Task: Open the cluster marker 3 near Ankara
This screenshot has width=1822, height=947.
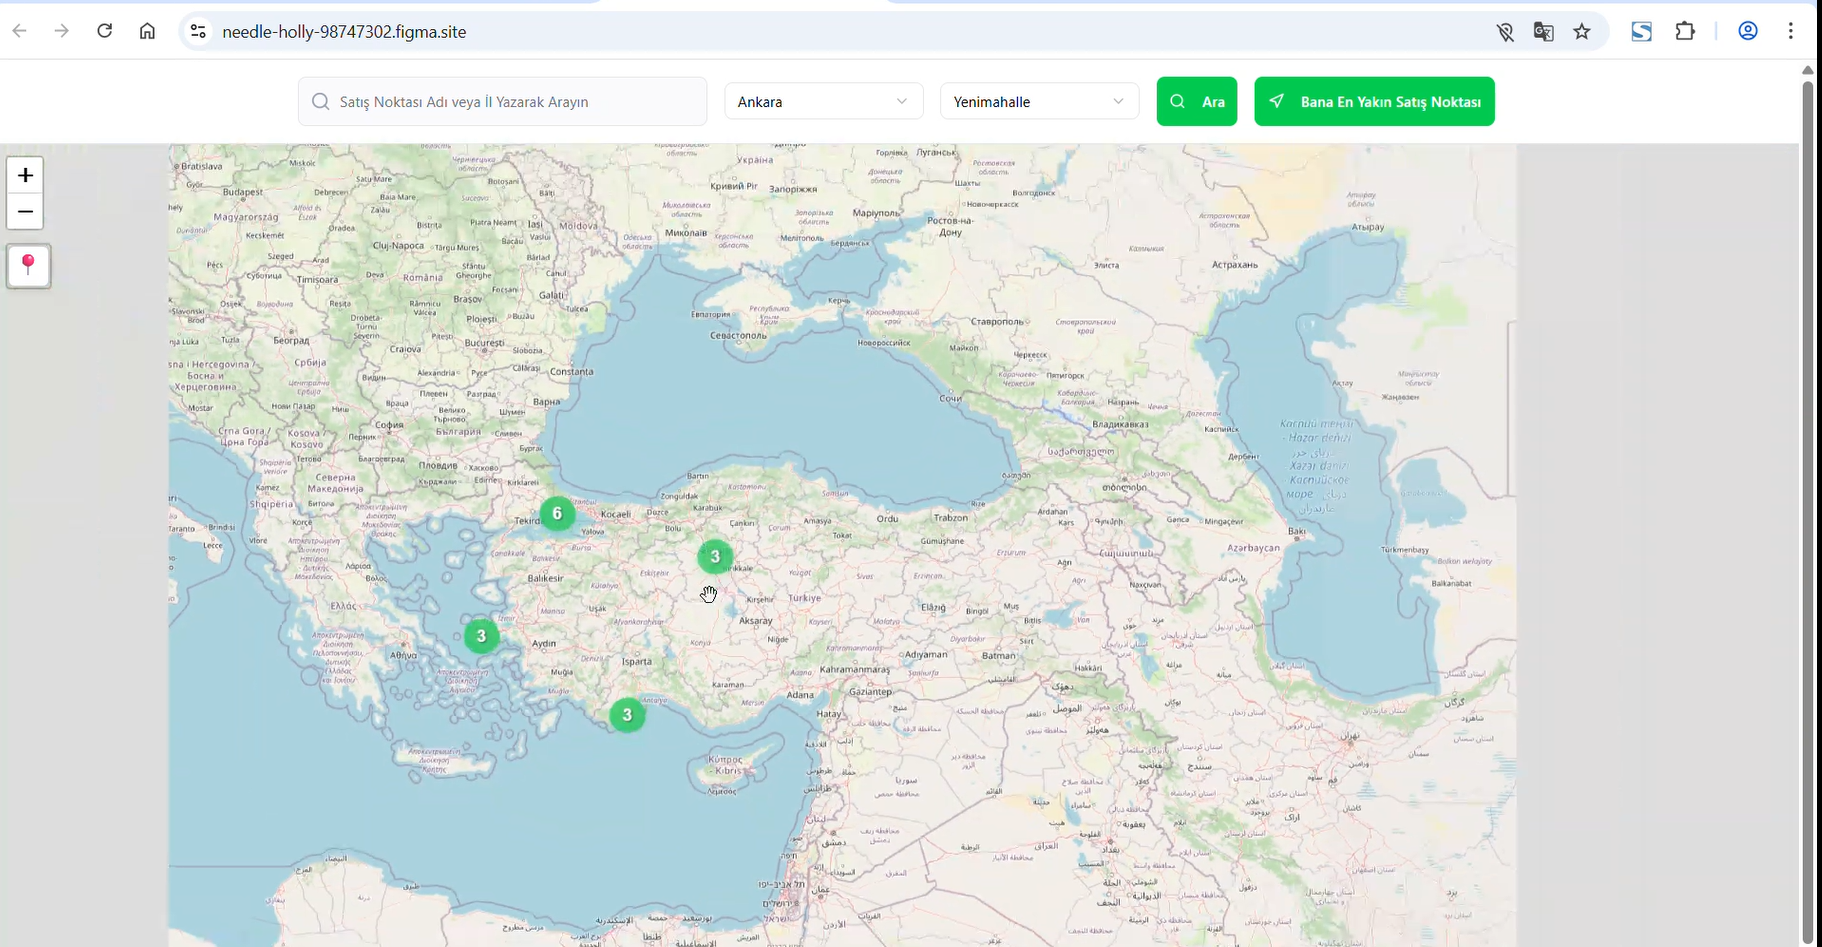Action: coord(715,557)
